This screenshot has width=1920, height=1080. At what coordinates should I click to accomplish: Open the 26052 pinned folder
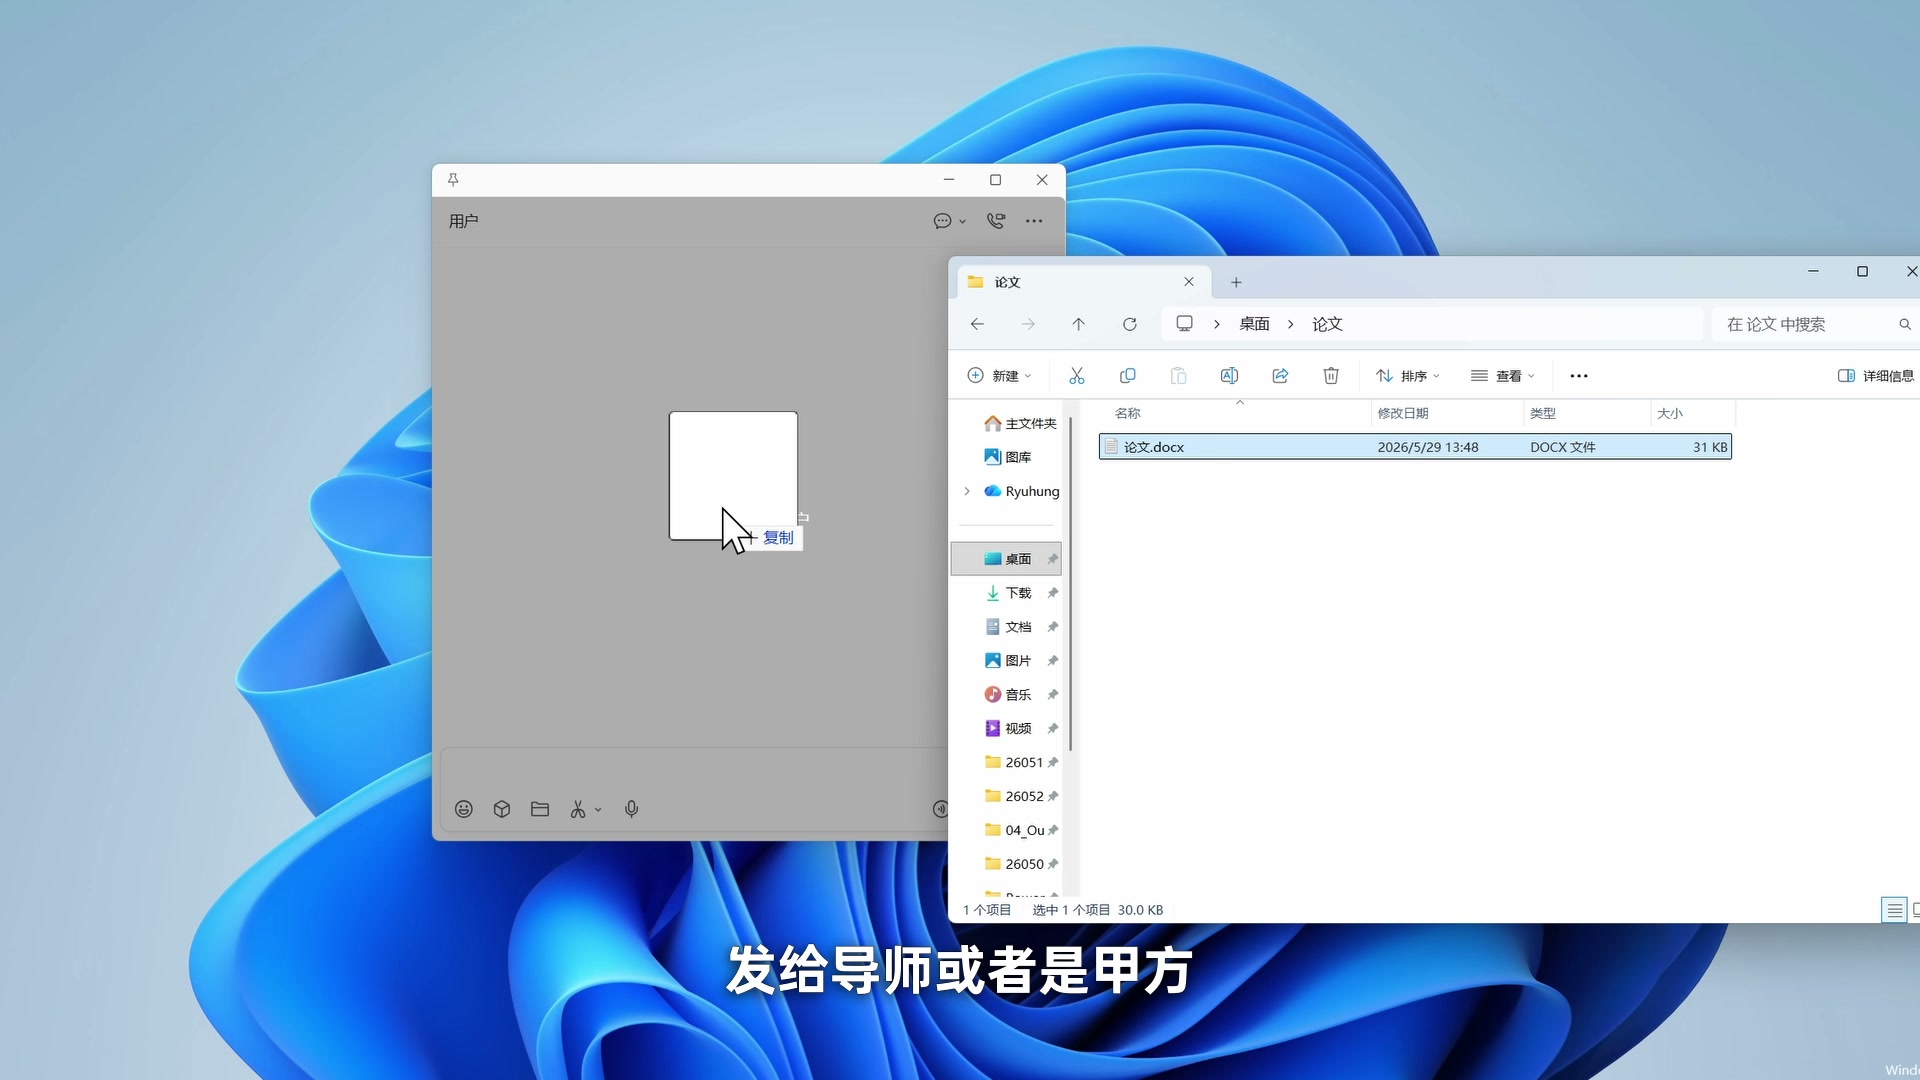click(1014, 796)
